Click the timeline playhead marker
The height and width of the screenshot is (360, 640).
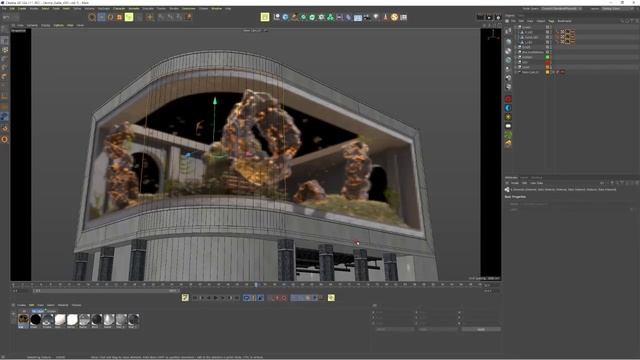click(x=256, y=285)
